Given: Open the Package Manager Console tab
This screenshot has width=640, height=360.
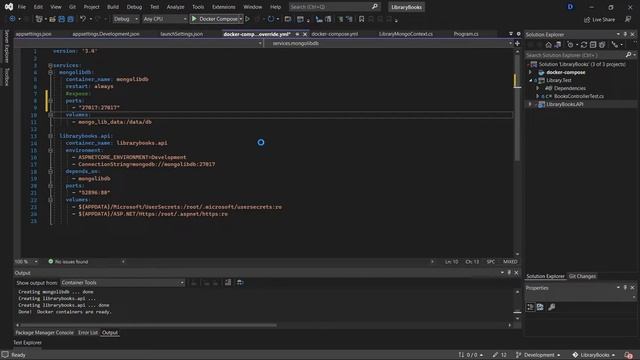Looking at the screenshot, I should 44,333.
